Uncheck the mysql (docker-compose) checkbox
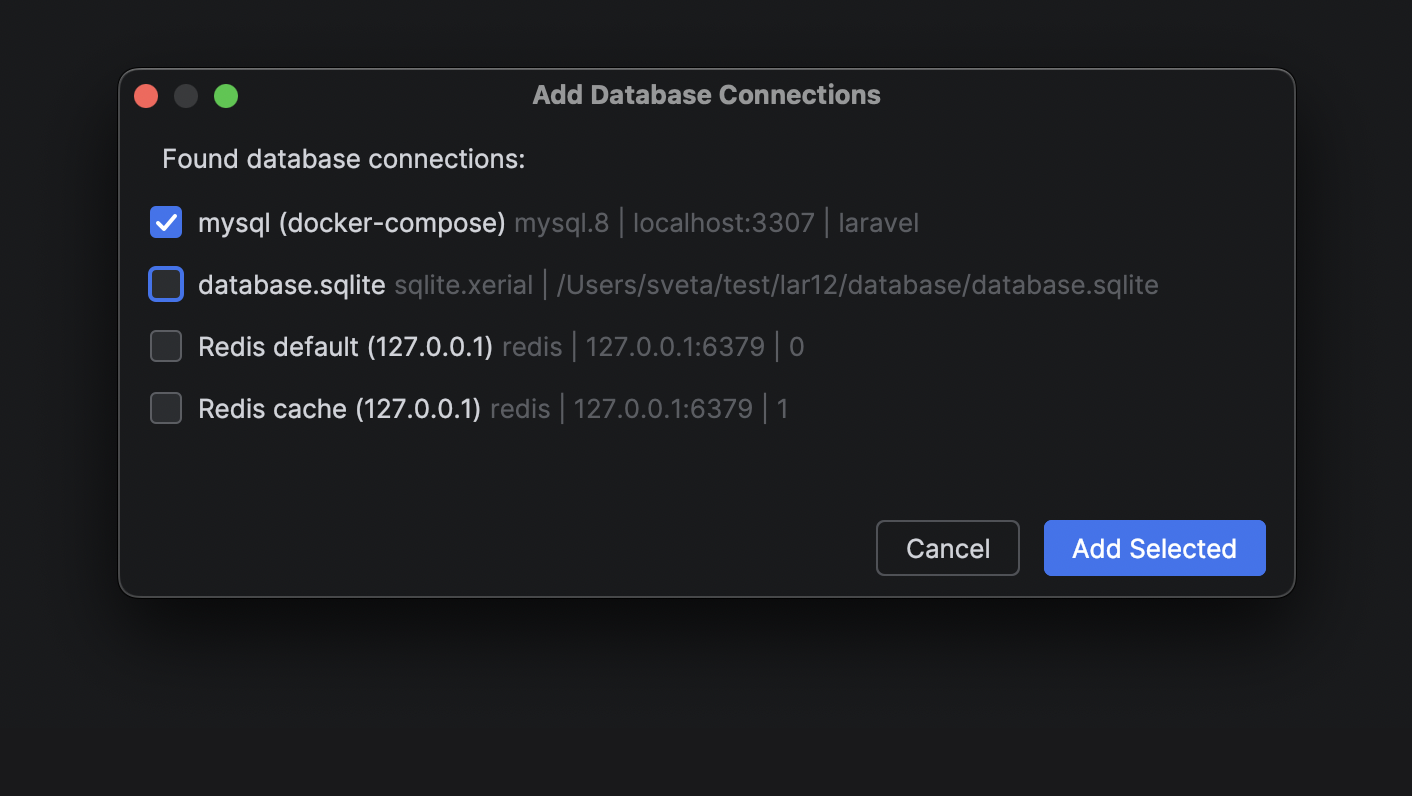The height and width of the screenshot is (796, 1412). 166,222
